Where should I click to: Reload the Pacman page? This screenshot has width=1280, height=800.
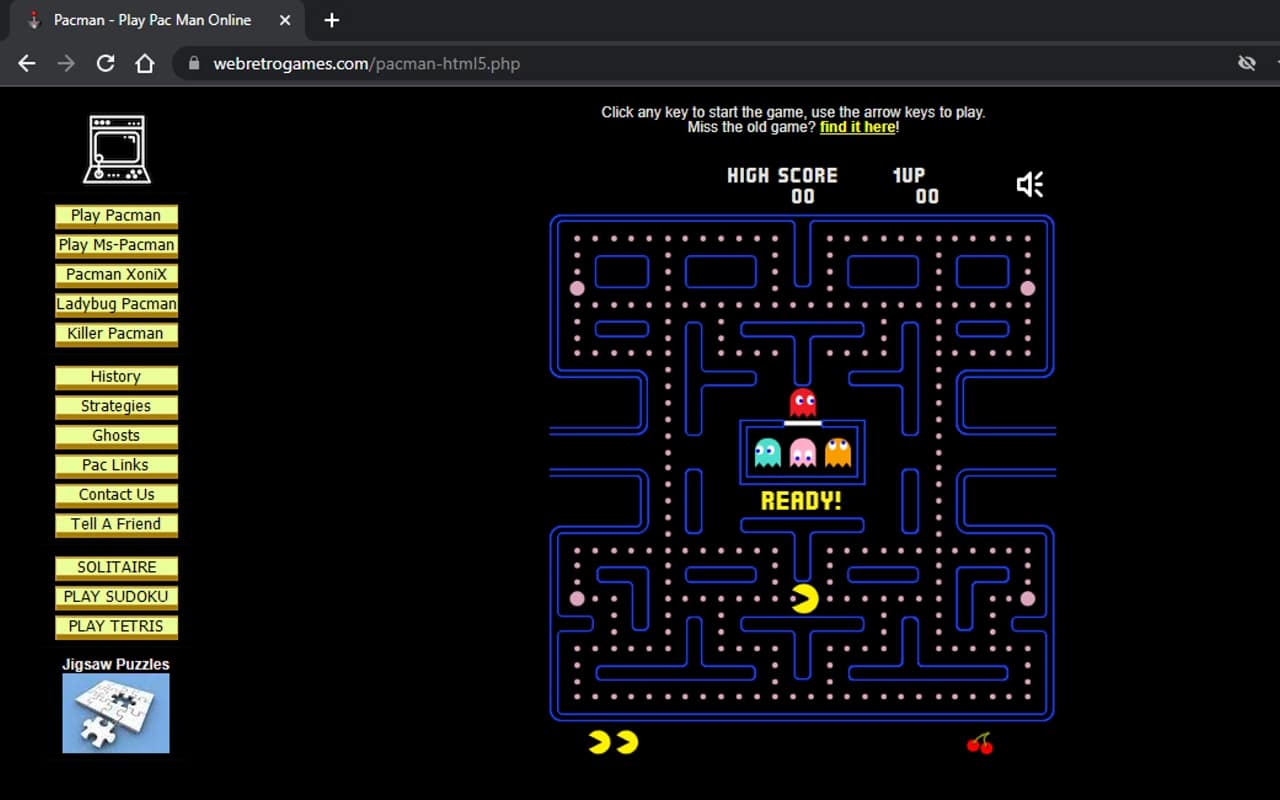click(x=105, y=63)
